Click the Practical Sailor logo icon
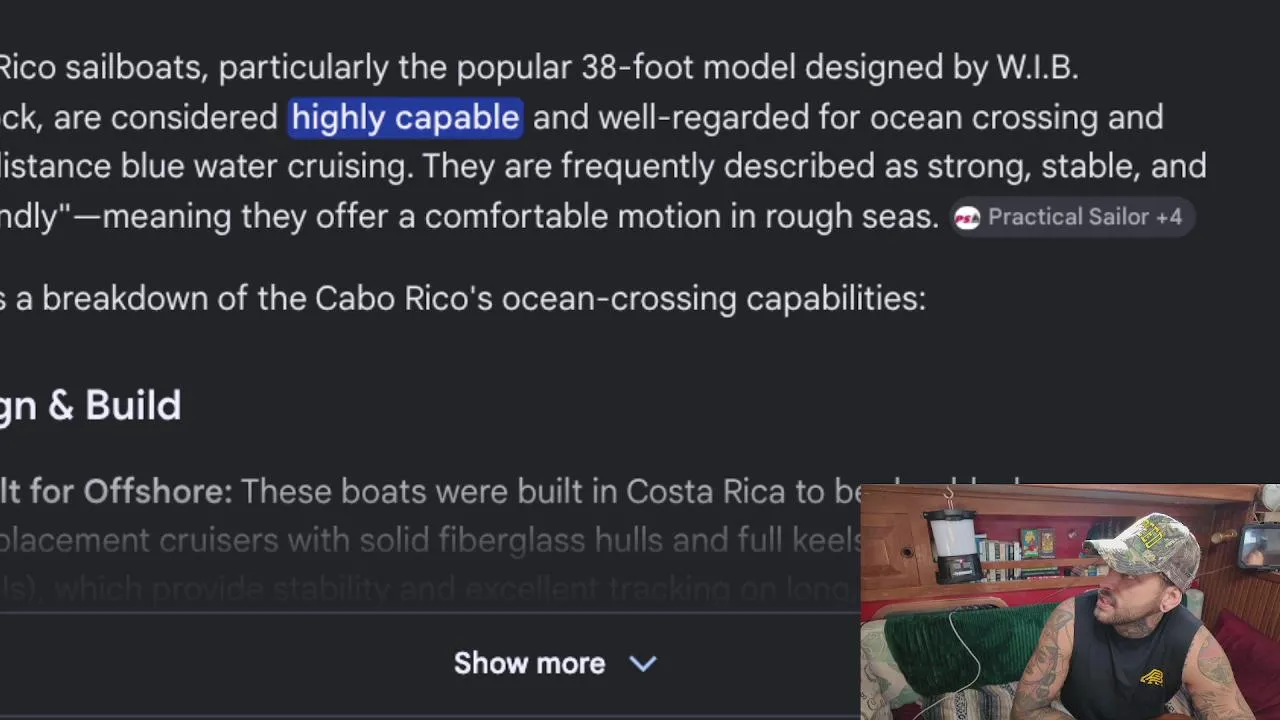 point(967,218)
